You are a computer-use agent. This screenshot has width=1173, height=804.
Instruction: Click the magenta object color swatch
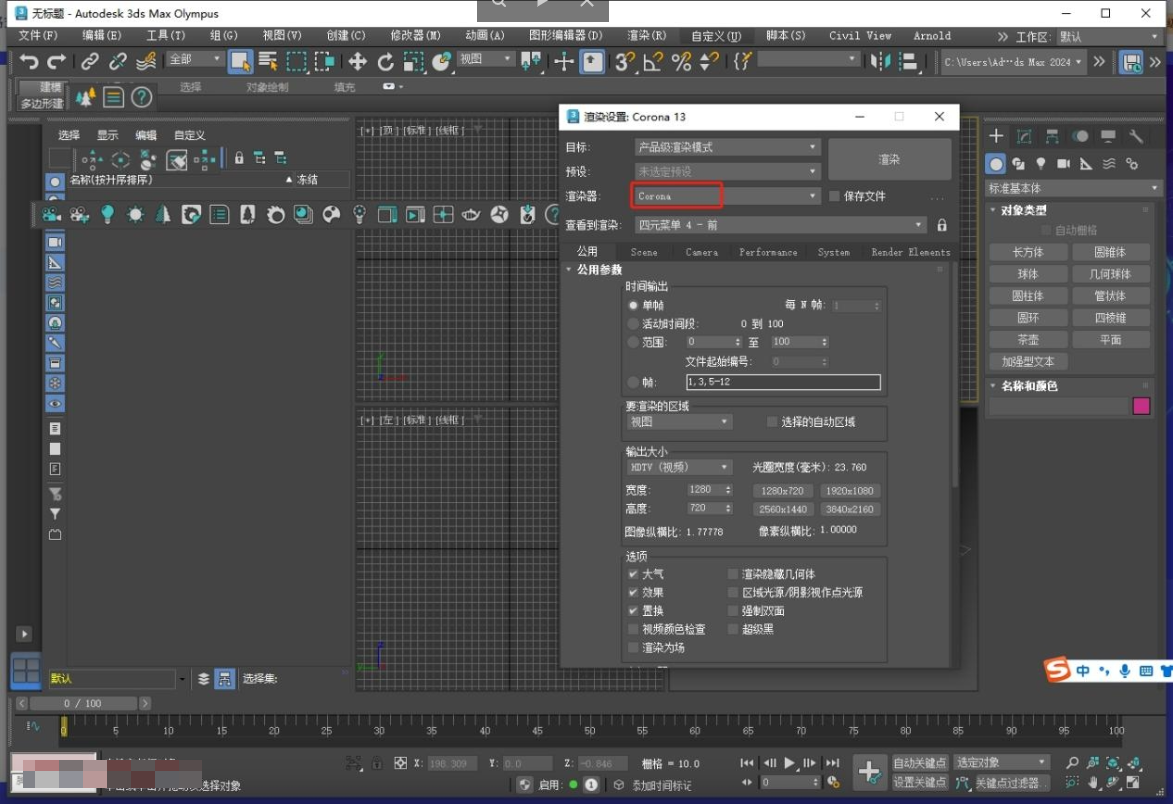1141,406
